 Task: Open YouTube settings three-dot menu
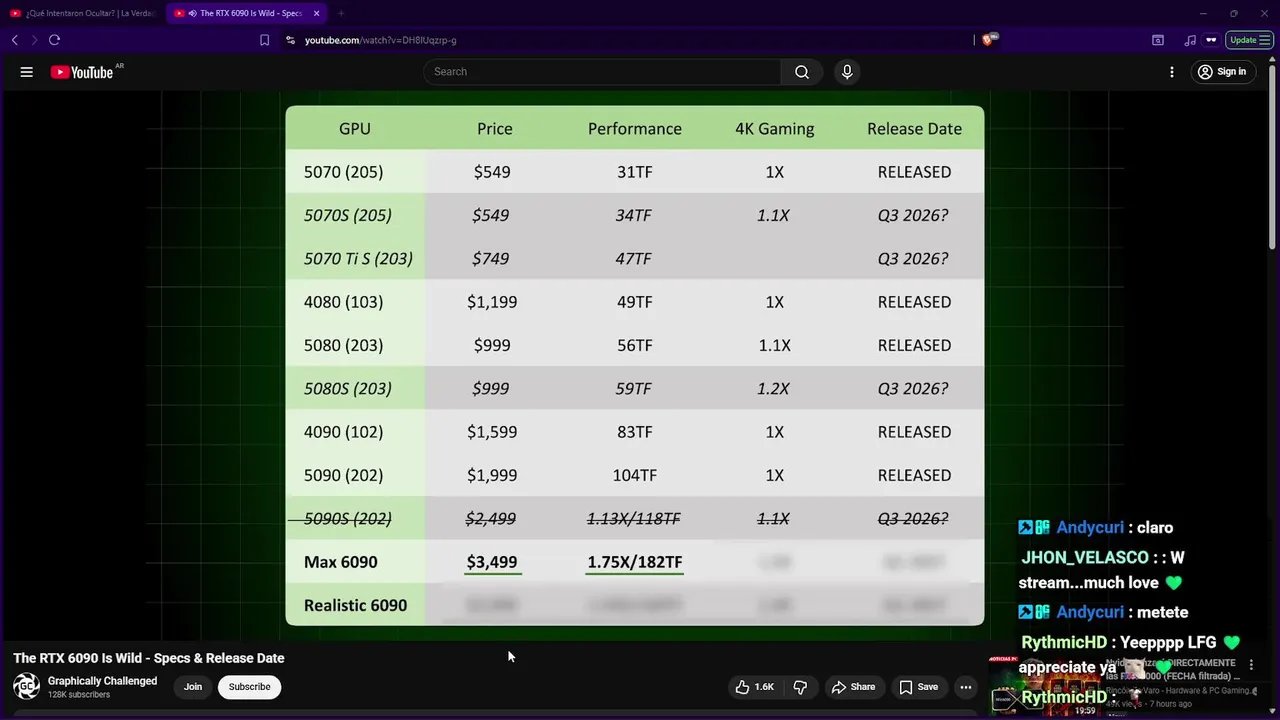[1172, 72]
